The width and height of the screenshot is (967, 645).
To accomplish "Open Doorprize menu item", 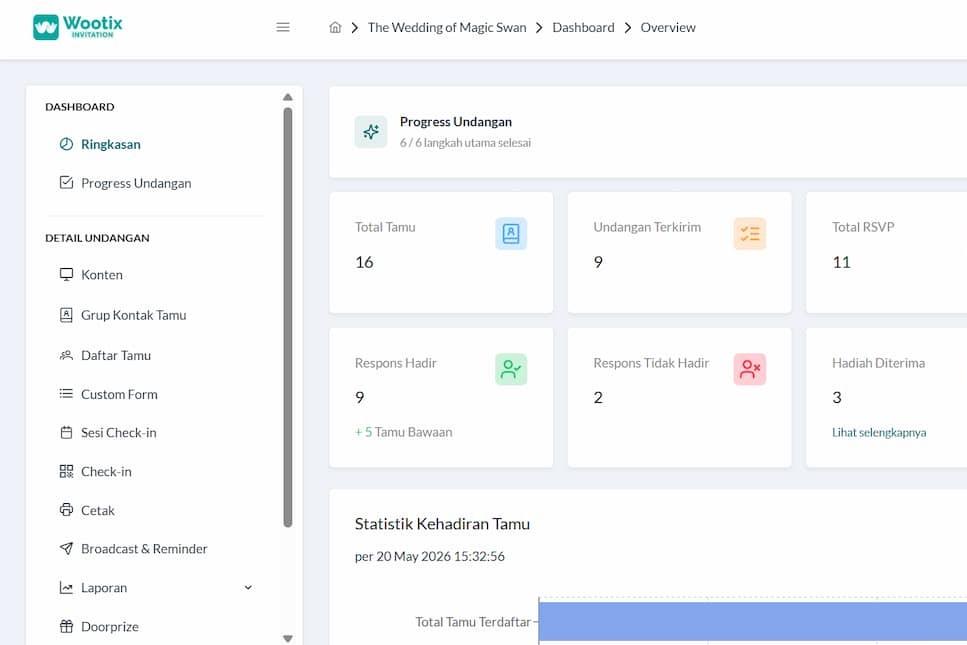I will [x=110, y=627].
